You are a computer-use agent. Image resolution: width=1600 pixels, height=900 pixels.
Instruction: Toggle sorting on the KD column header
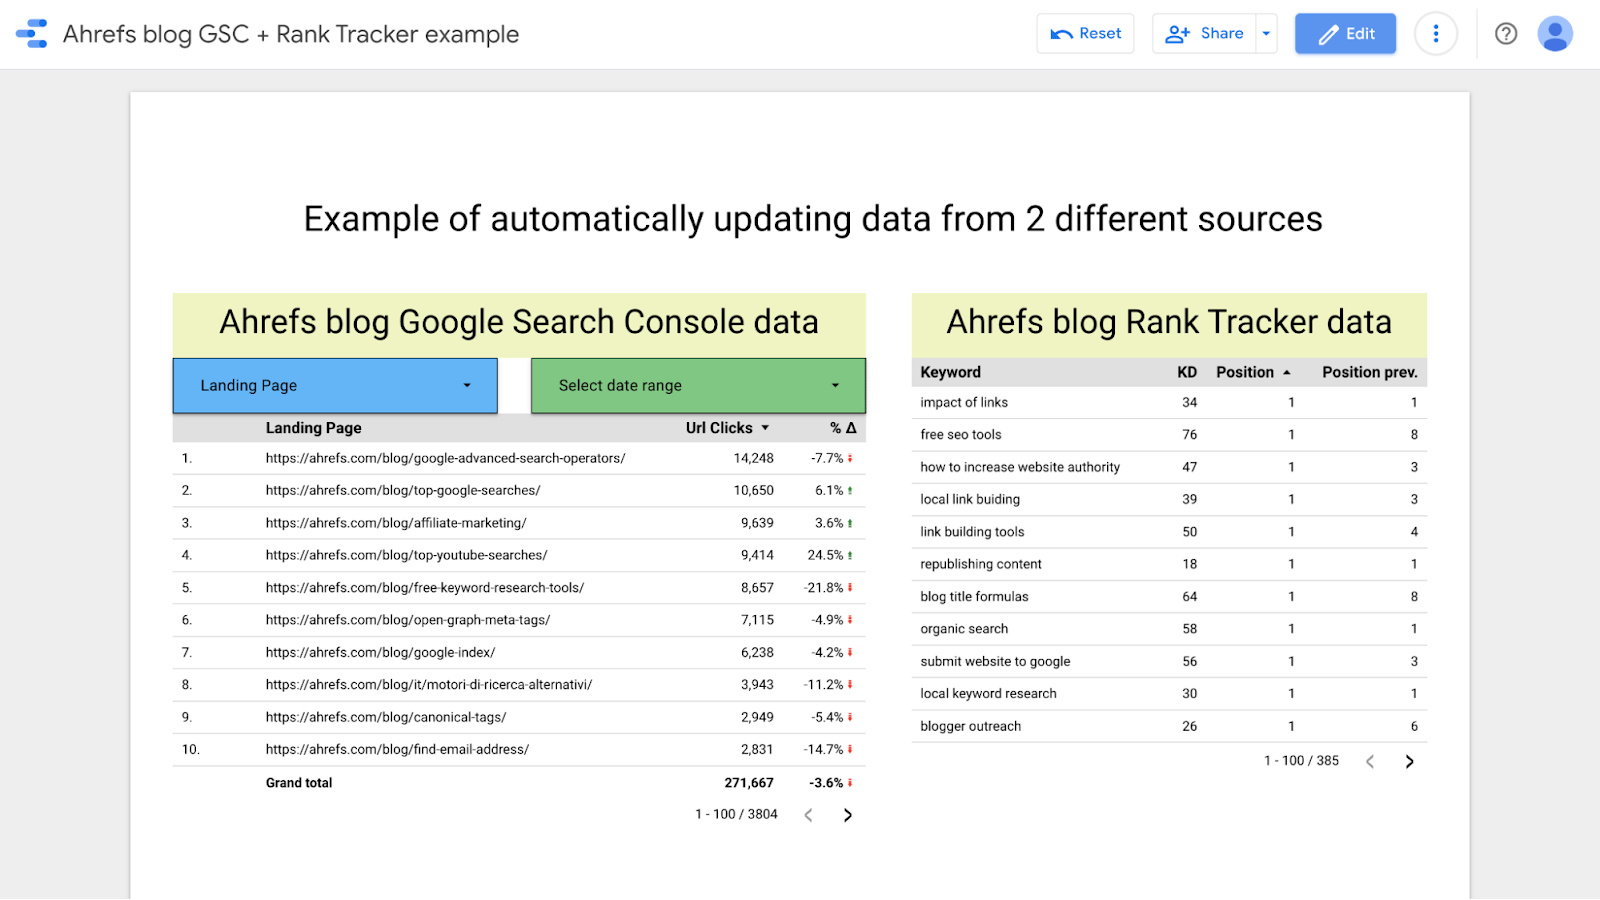1186,371
